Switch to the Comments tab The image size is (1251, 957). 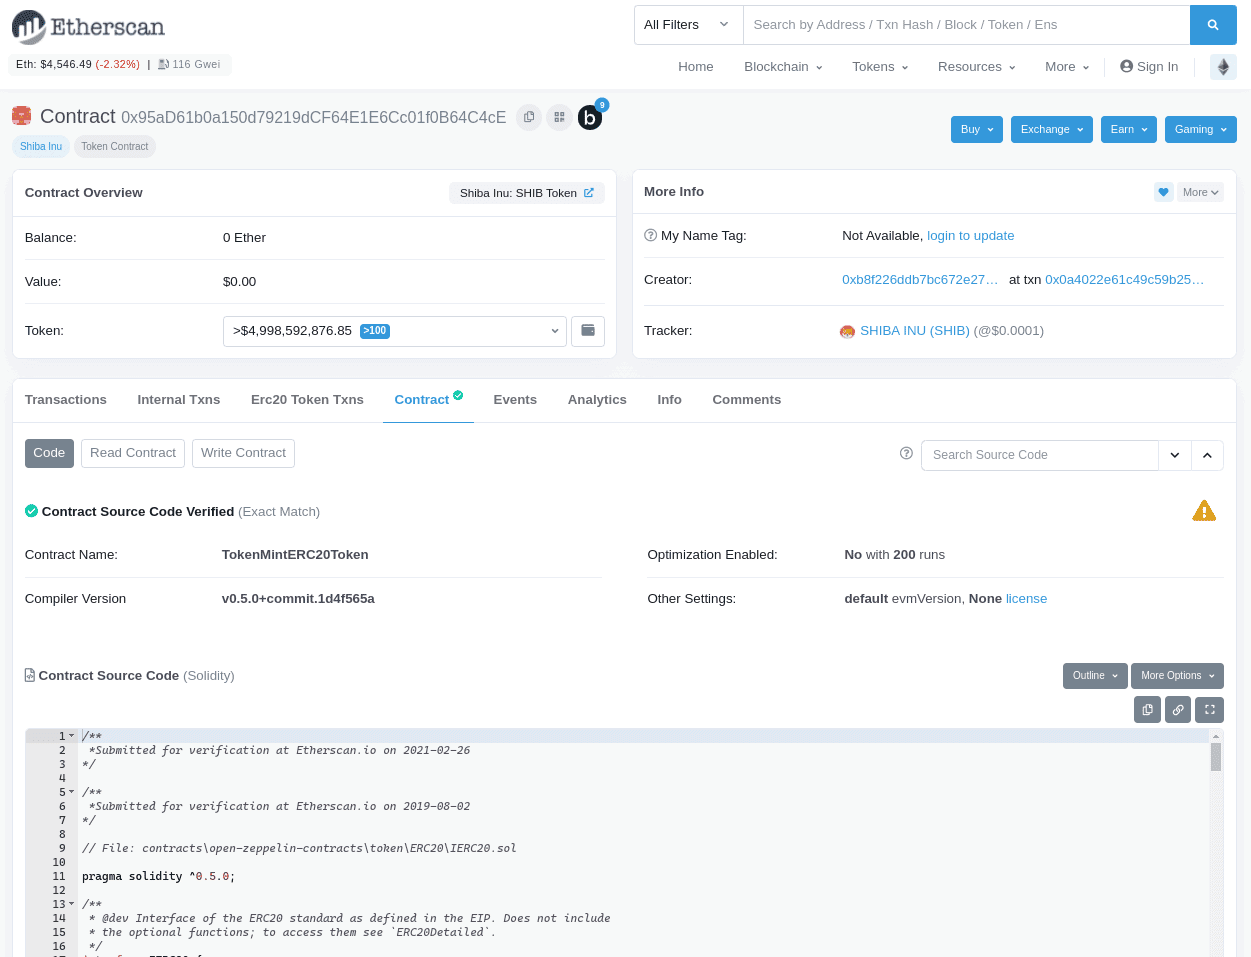click(747, 400)
